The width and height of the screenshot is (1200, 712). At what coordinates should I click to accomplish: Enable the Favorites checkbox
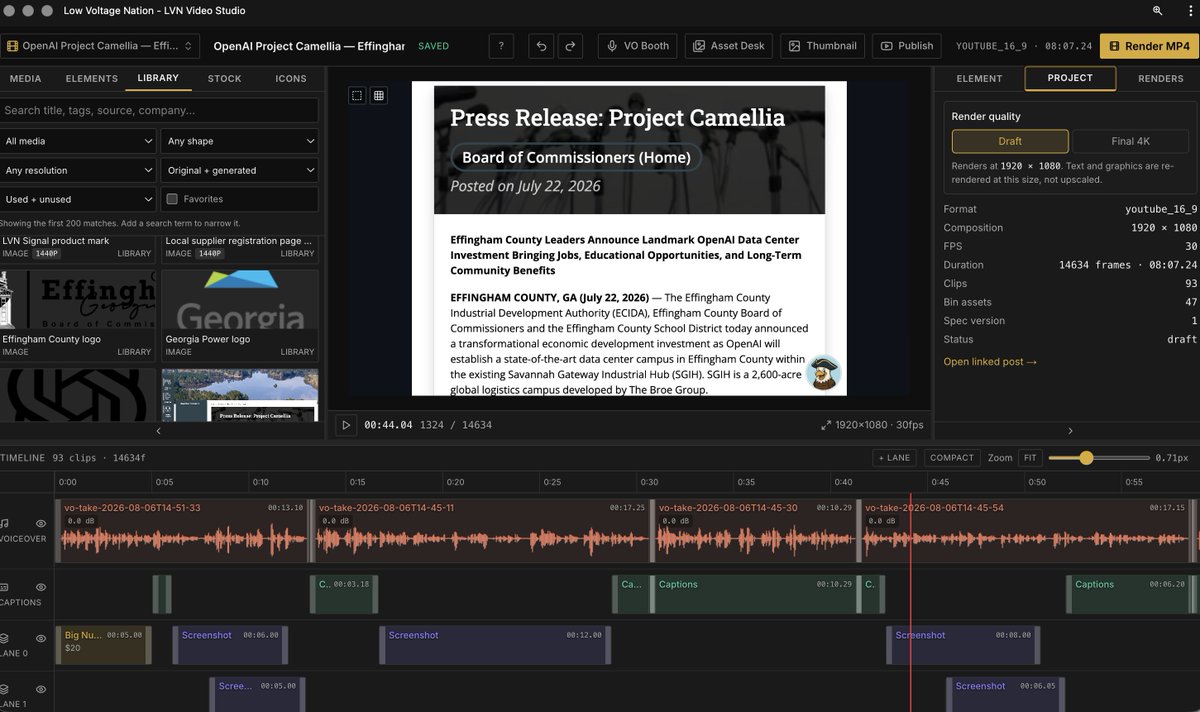coord(172,199)
